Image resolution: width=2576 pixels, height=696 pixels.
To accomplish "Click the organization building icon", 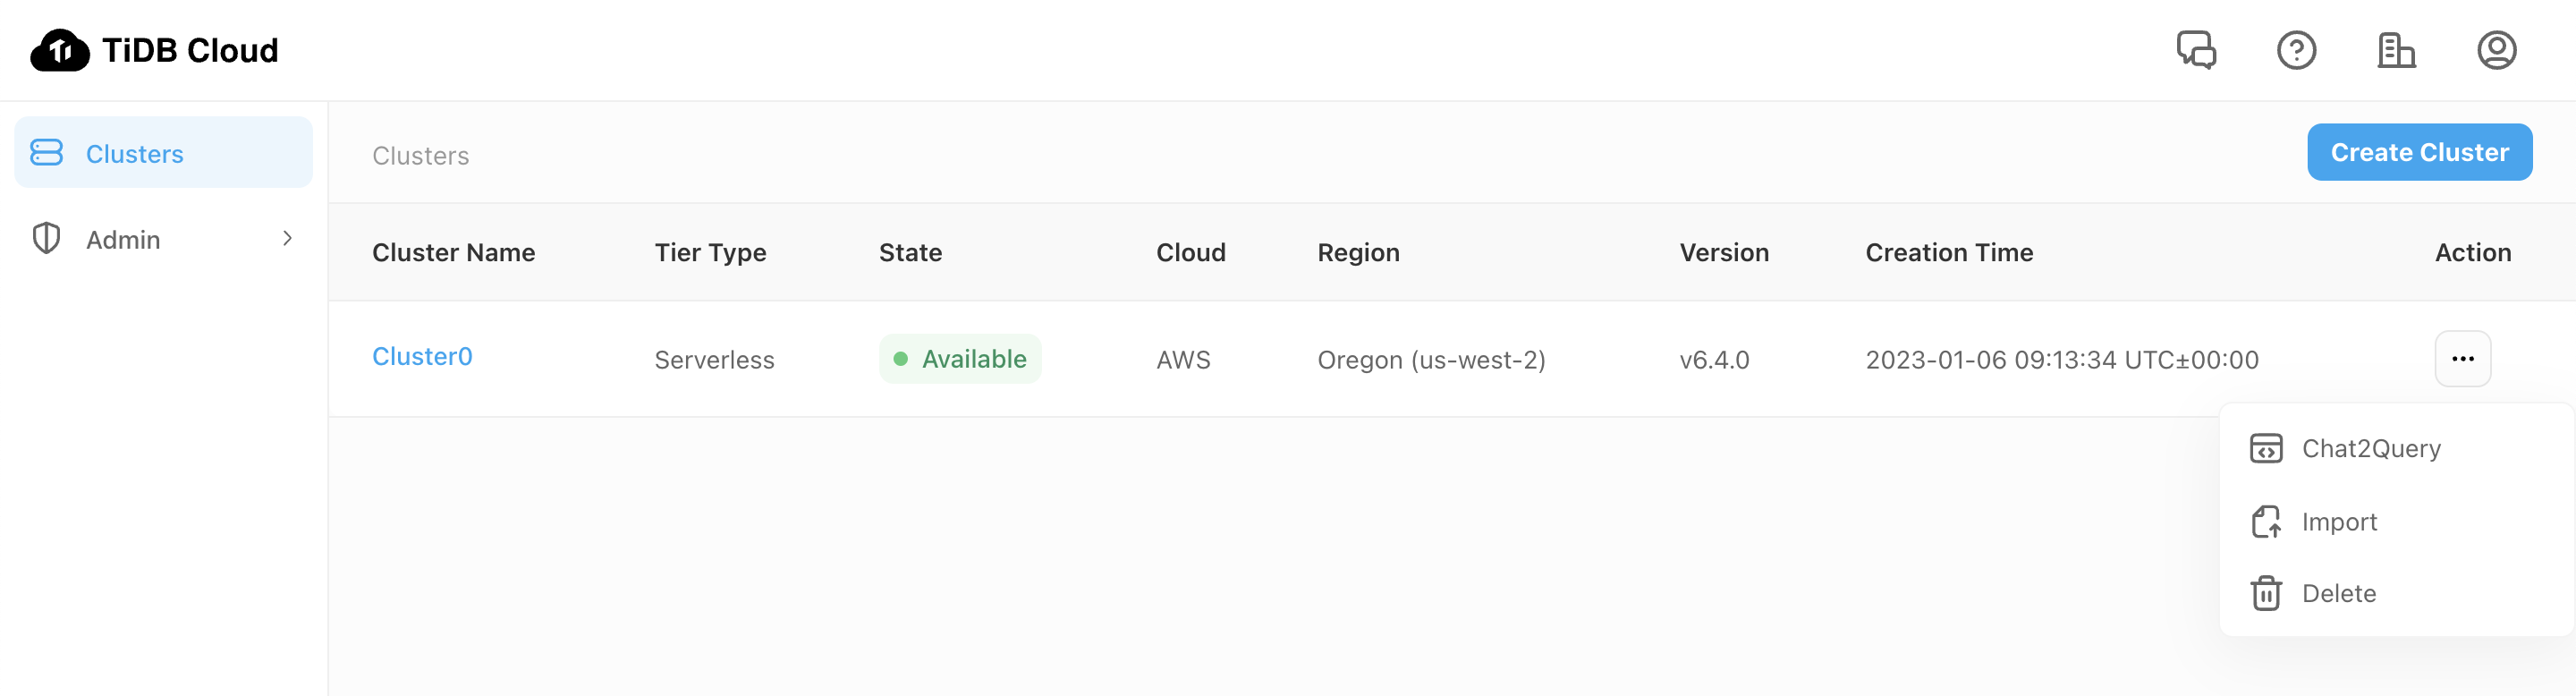I will coord(2396,50).
